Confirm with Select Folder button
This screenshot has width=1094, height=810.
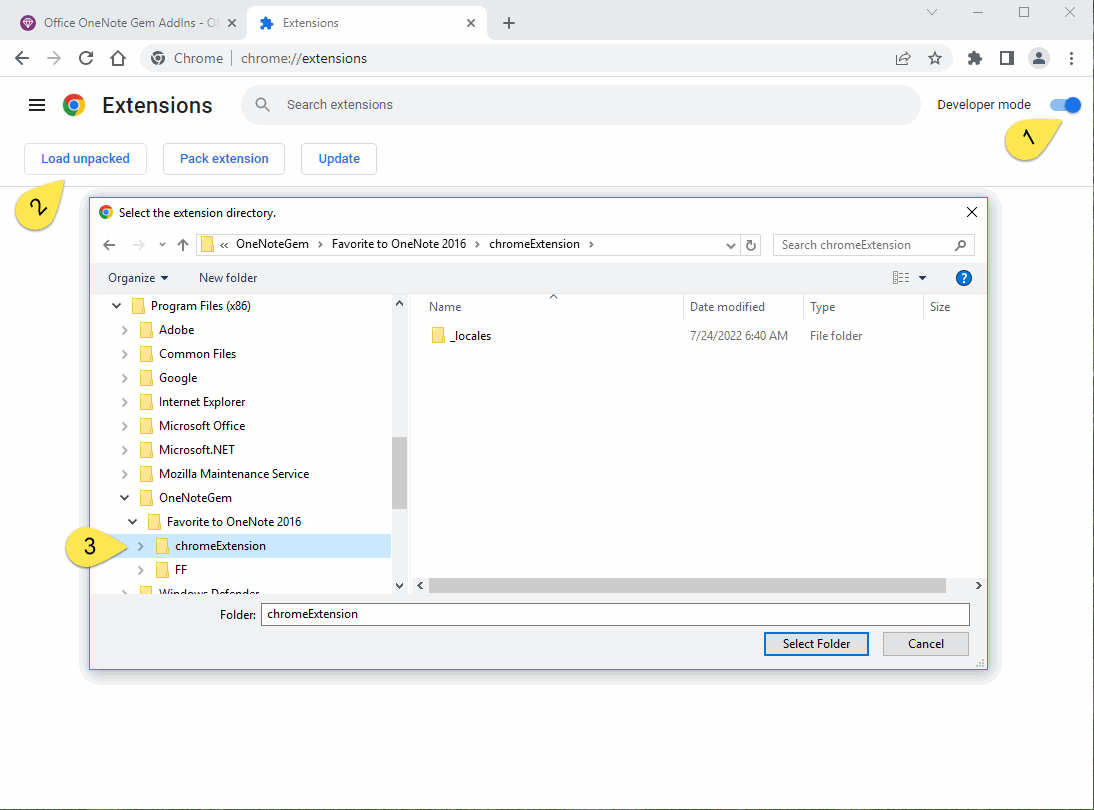point(816,644)
